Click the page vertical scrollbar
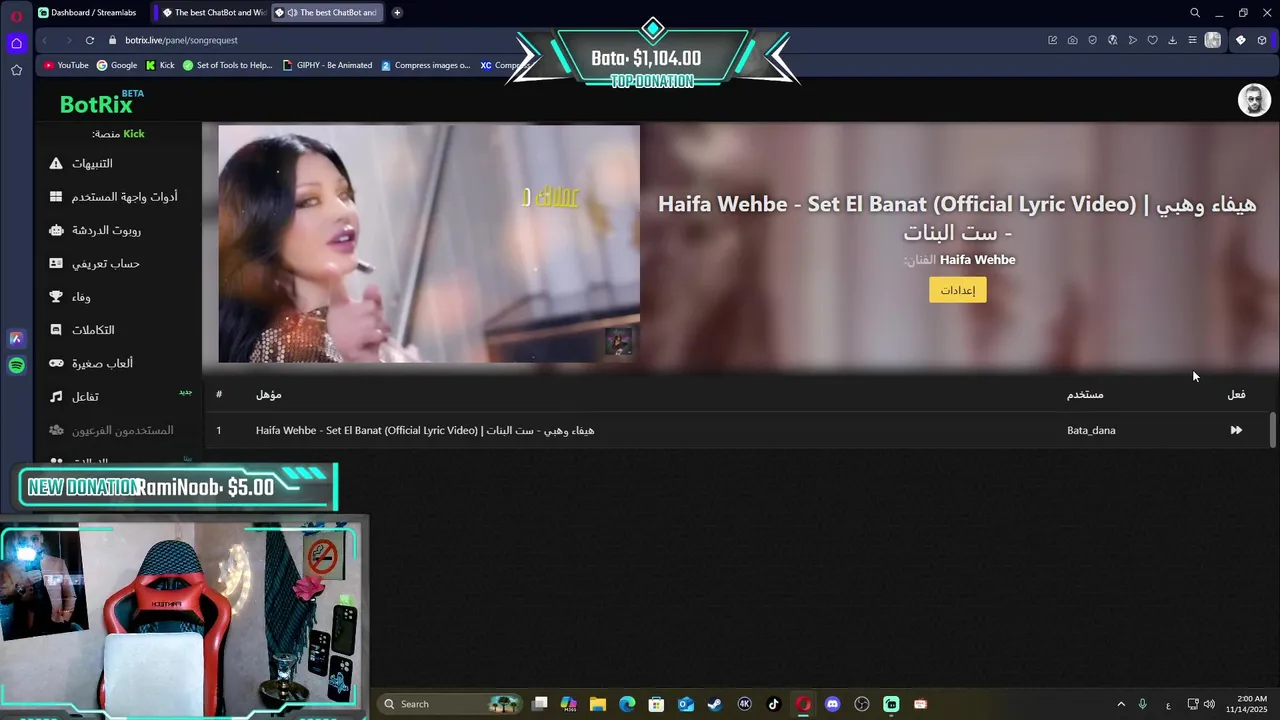The width and height of the screenshot is (1280, 720). [1273, 430]
